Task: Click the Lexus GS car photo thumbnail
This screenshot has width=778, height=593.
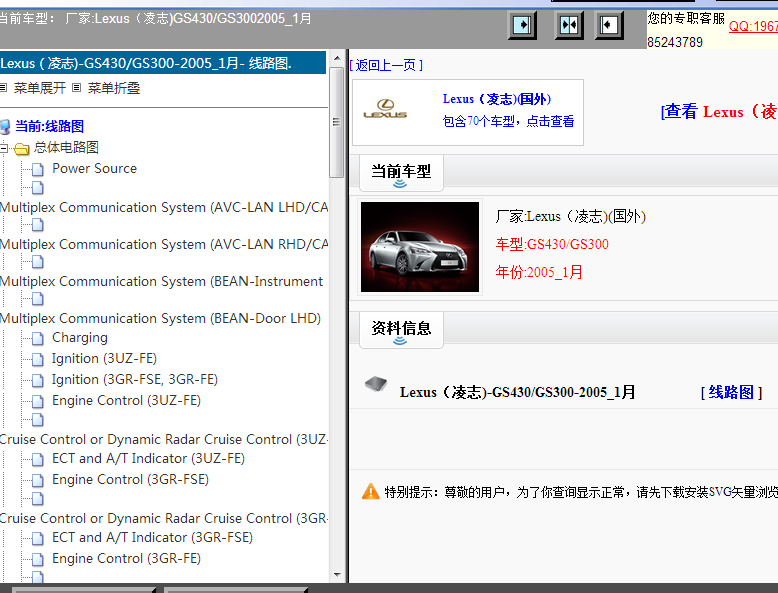Action: tap(420, 247)
